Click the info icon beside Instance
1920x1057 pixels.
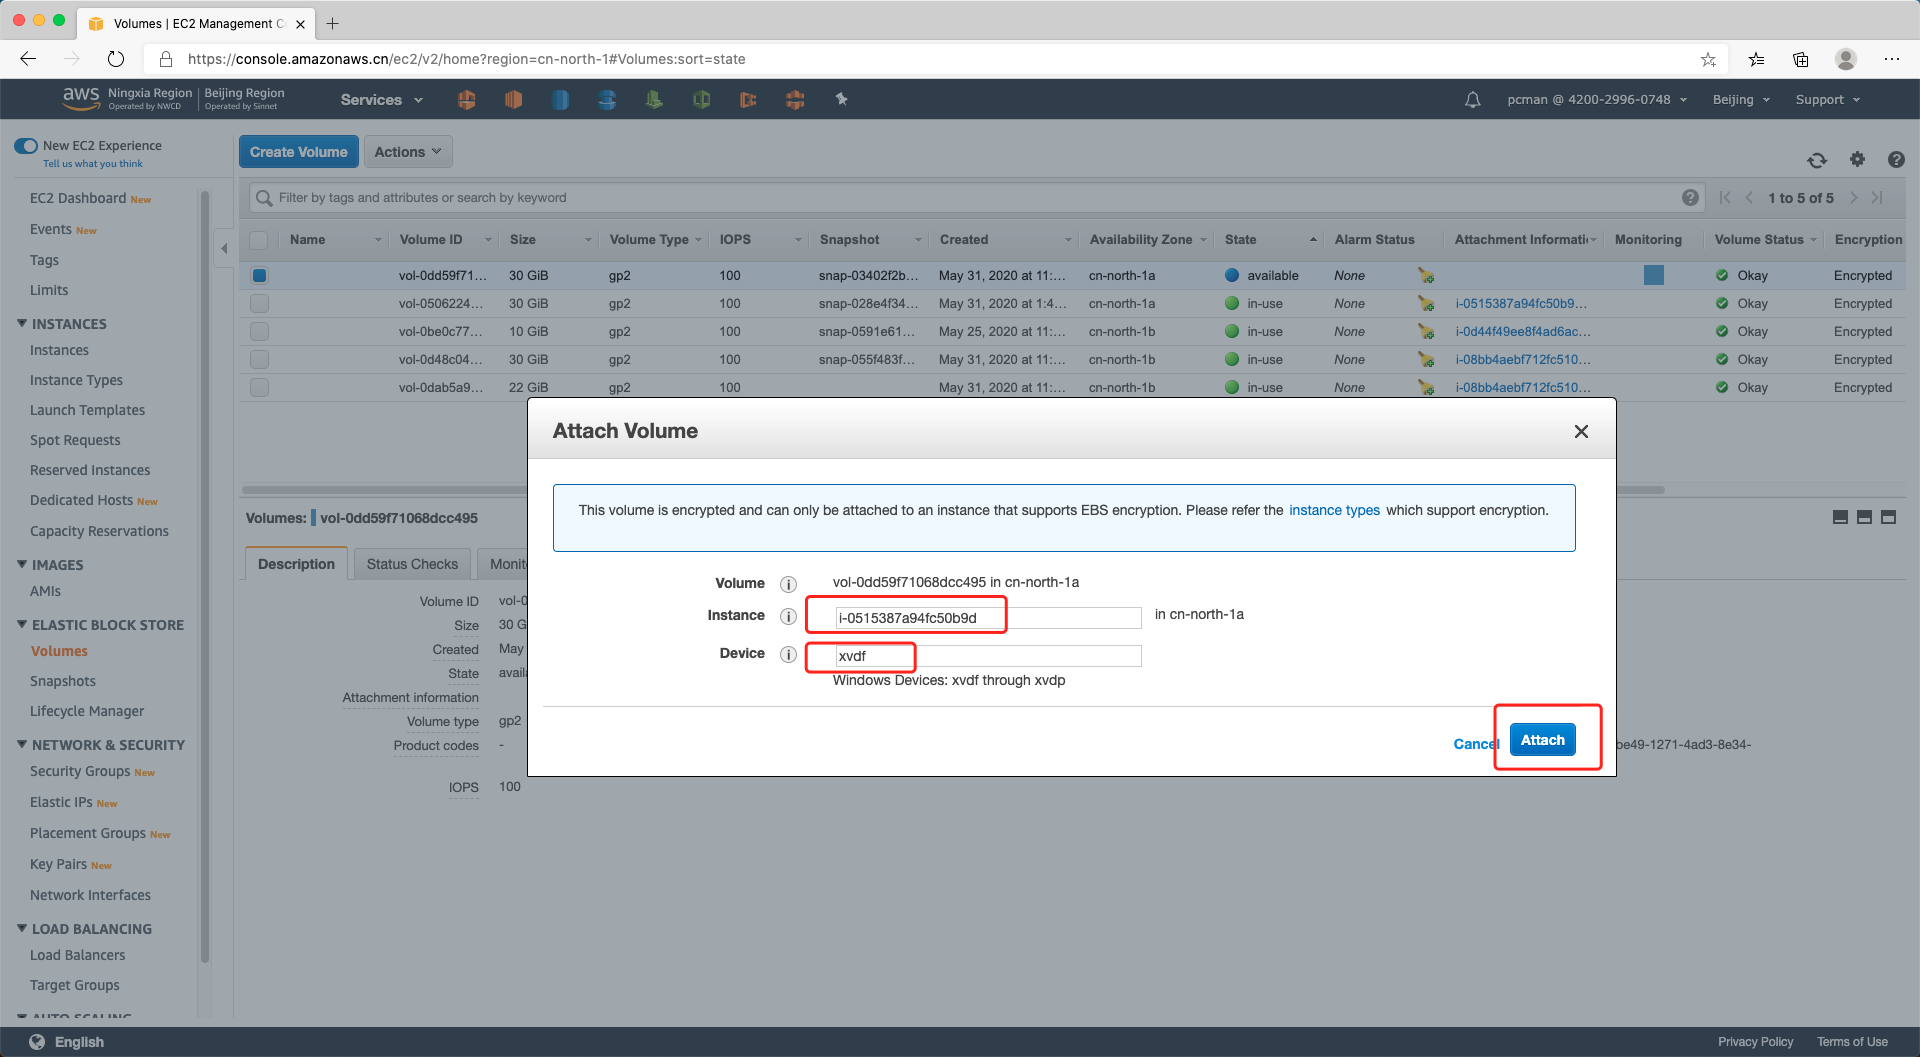point(788,617)
